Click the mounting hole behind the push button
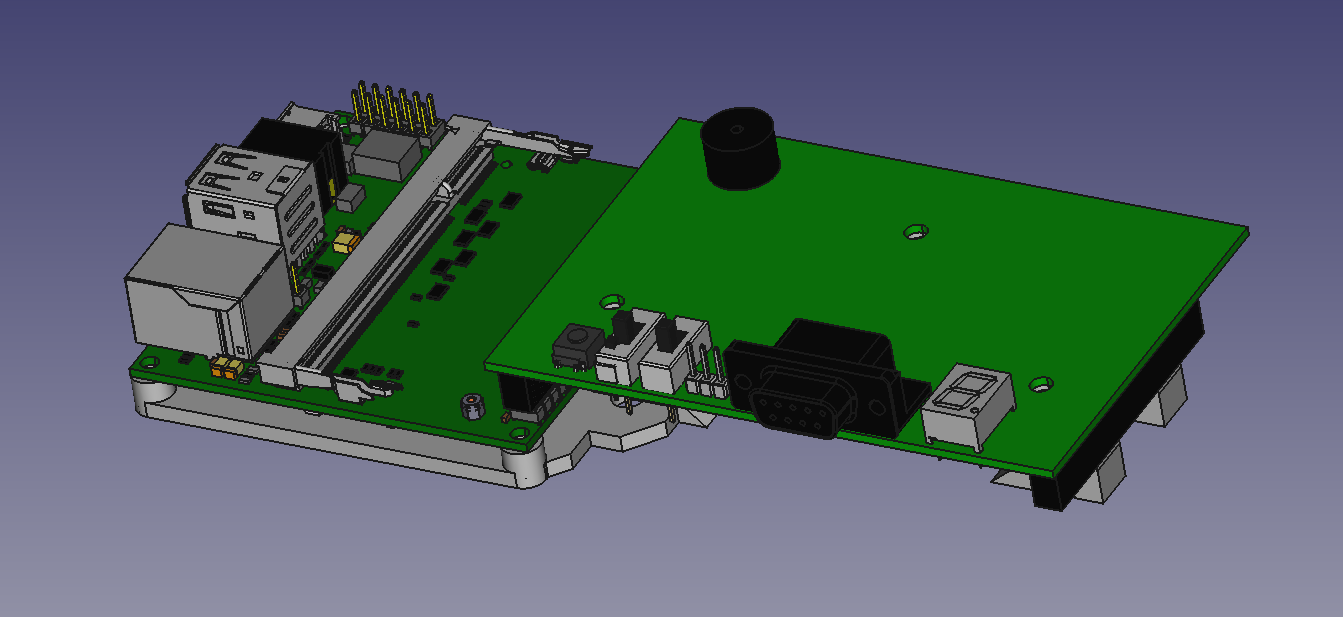 tap(610, 300)
